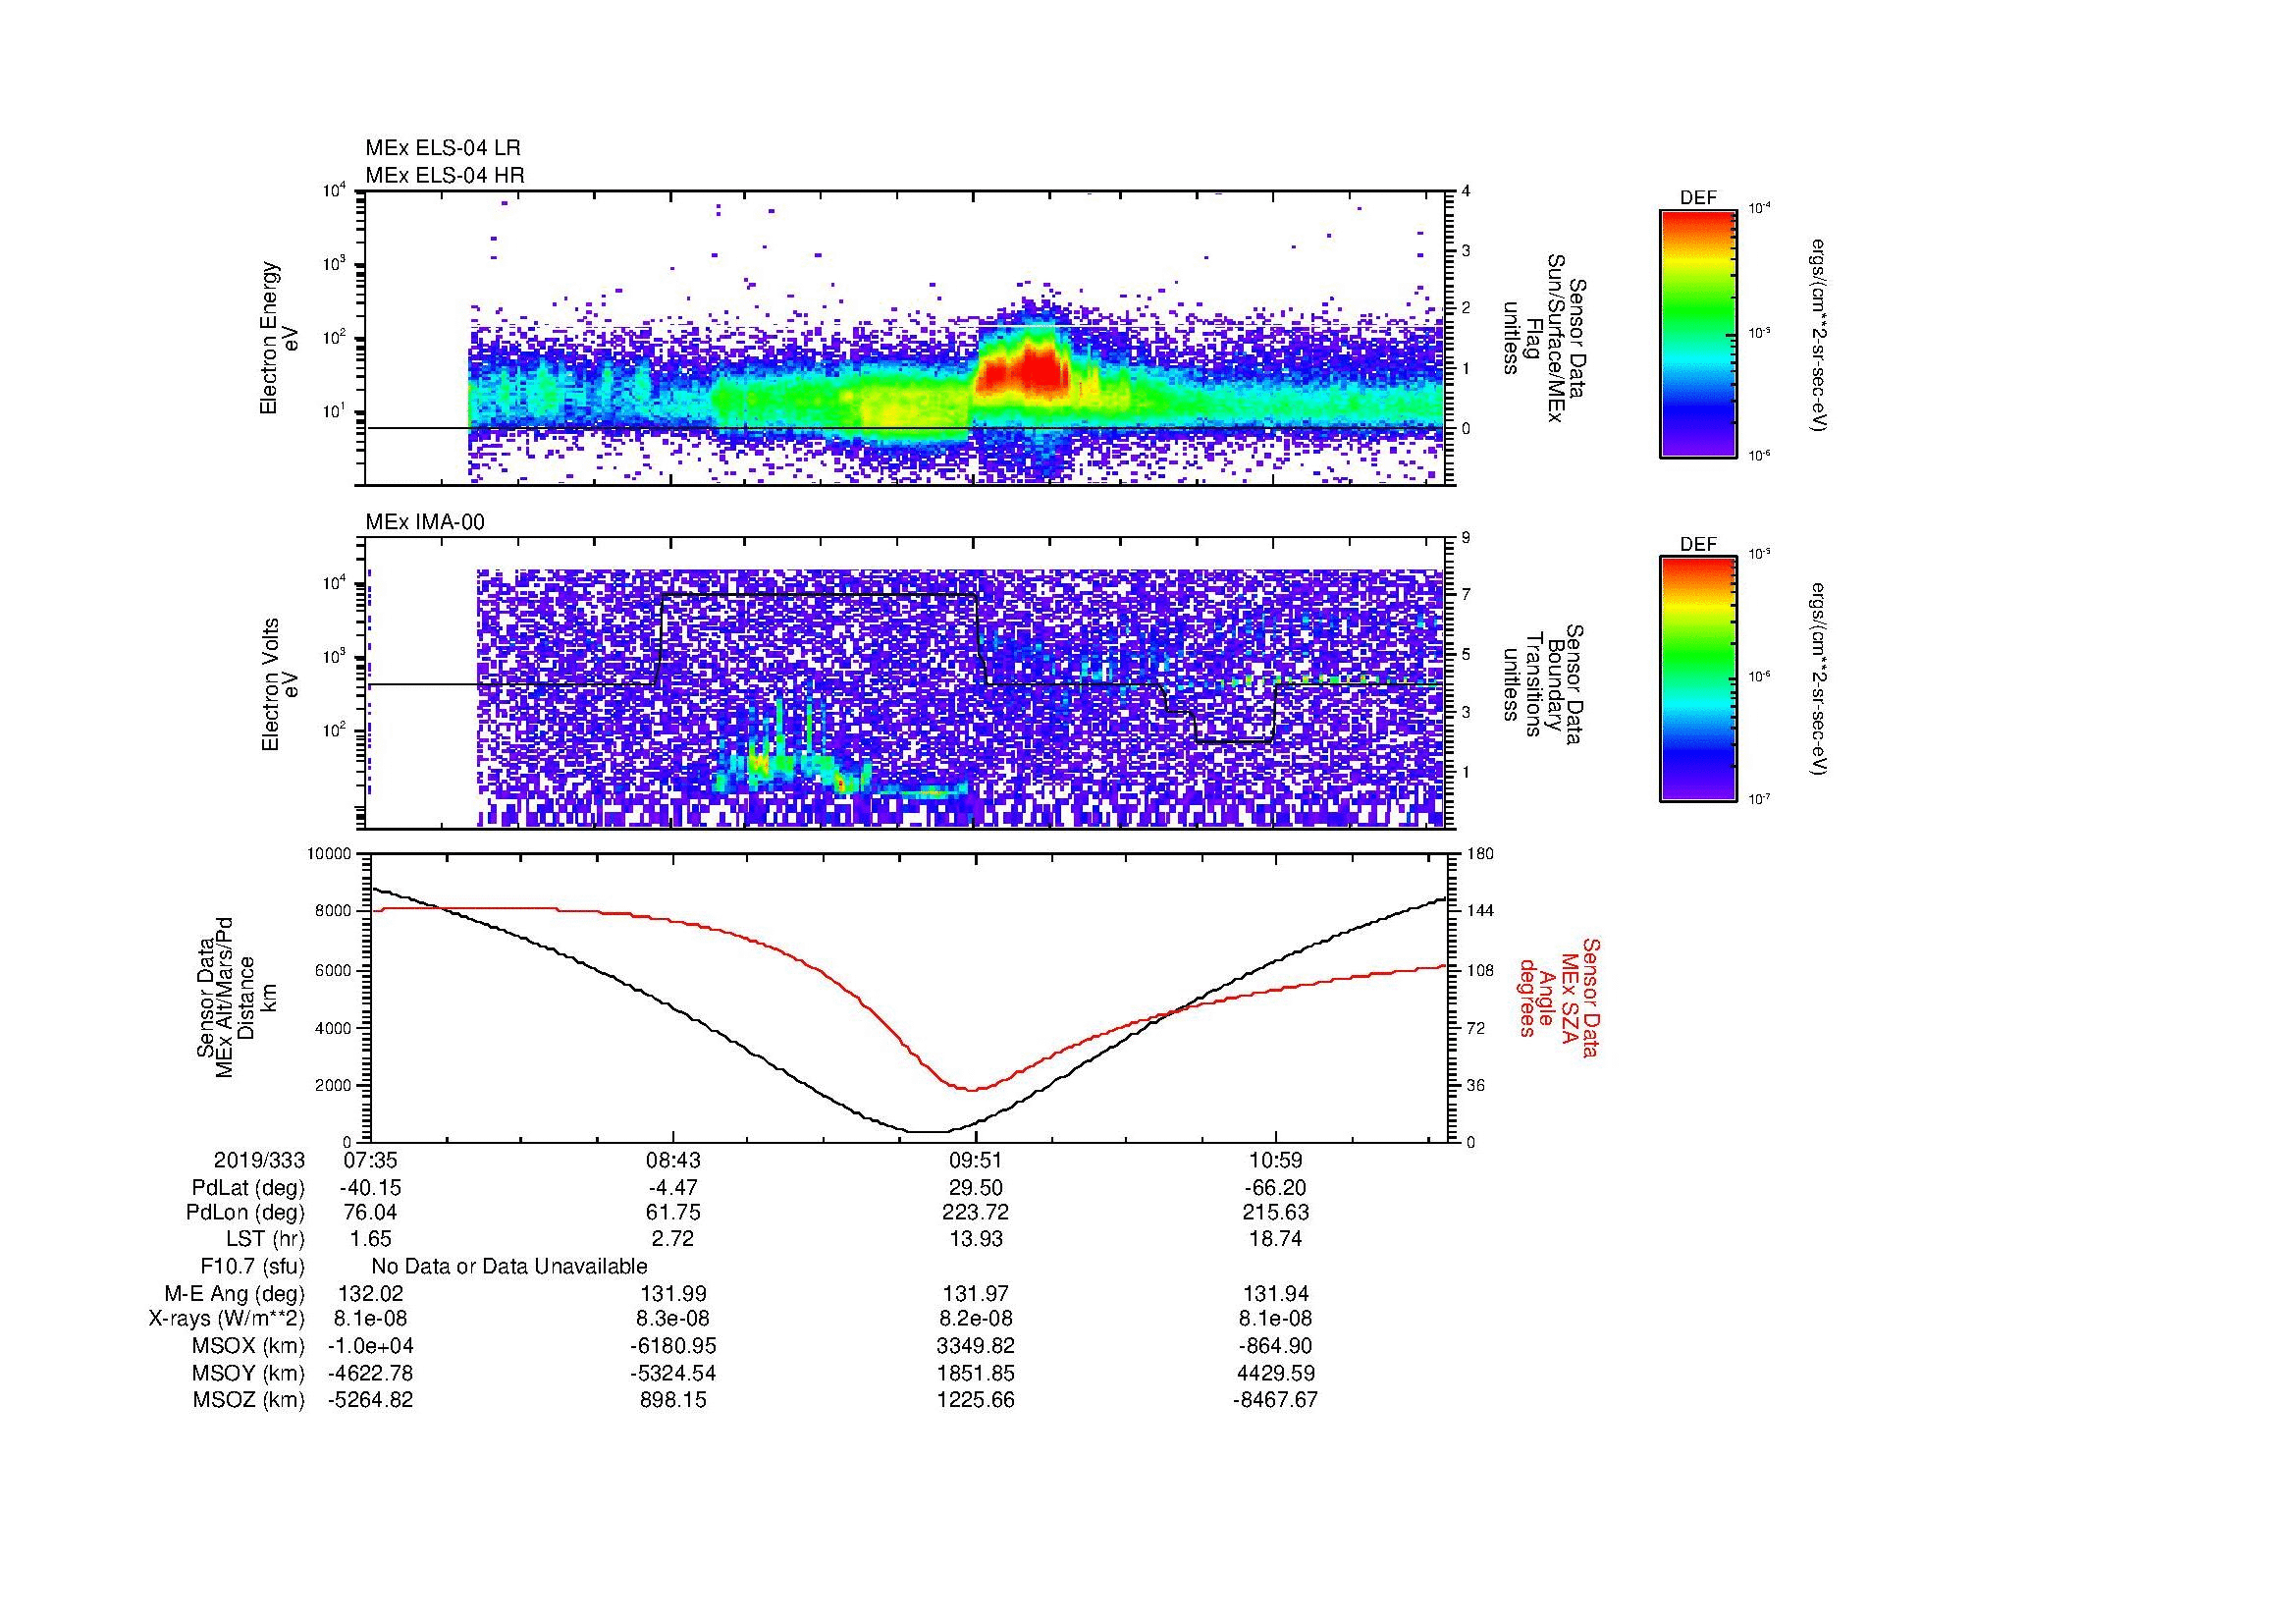
Task: Click the '180' SZA axis tick label
Action: click(1480, 854)
